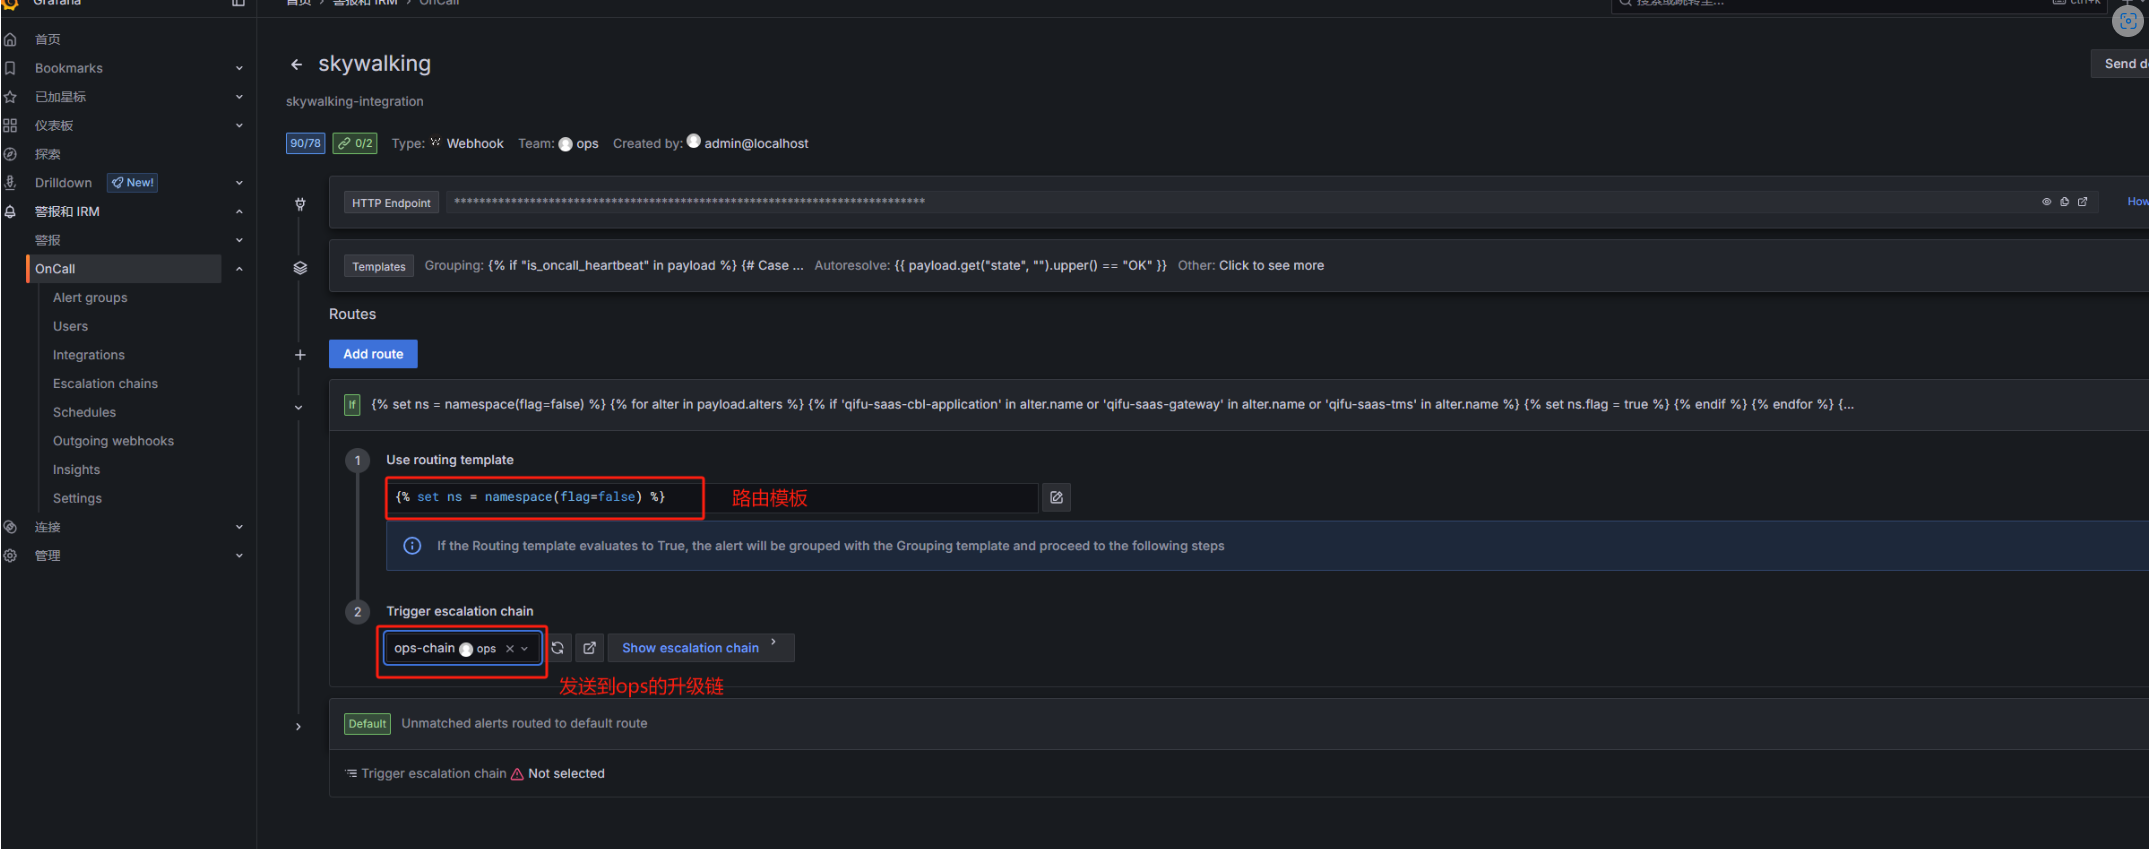Open Schedules in OnCall menu
Screen dimensions: 2149x849
tap(84, 413)
